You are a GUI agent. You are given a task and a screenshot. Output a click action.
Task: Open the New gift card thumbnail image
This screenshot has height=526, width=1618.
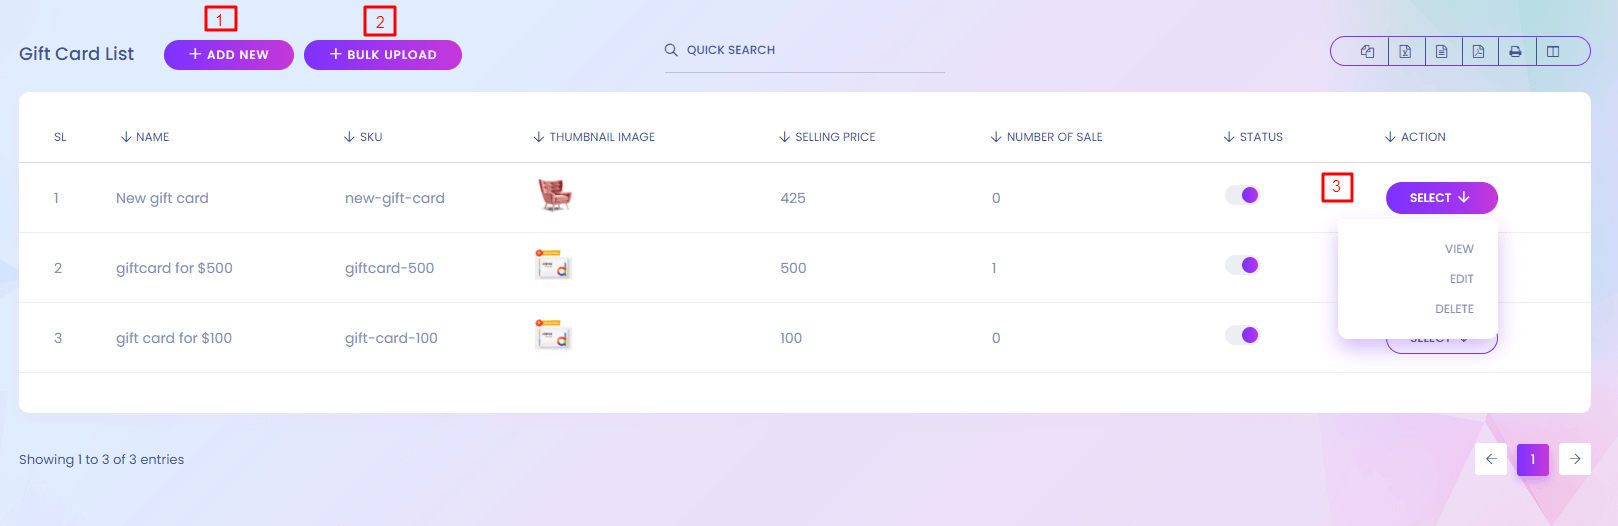554,195
